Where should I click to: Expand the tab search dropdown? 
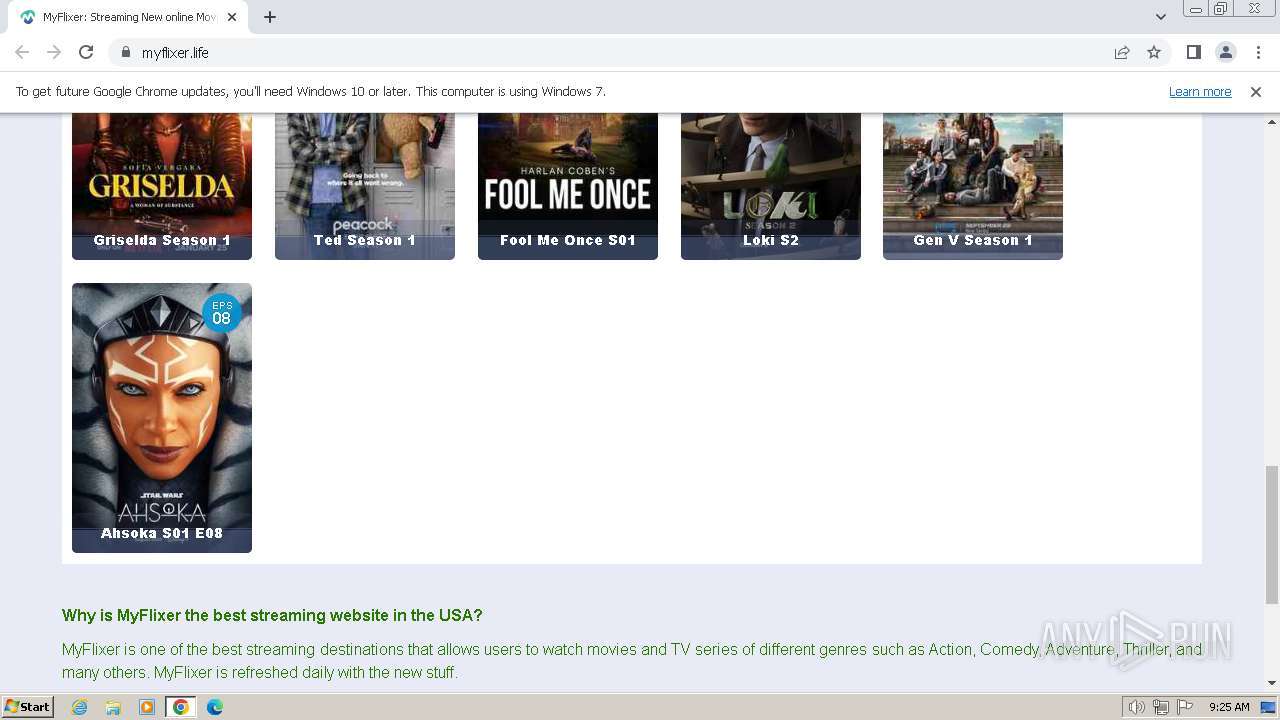[1160, 17]
